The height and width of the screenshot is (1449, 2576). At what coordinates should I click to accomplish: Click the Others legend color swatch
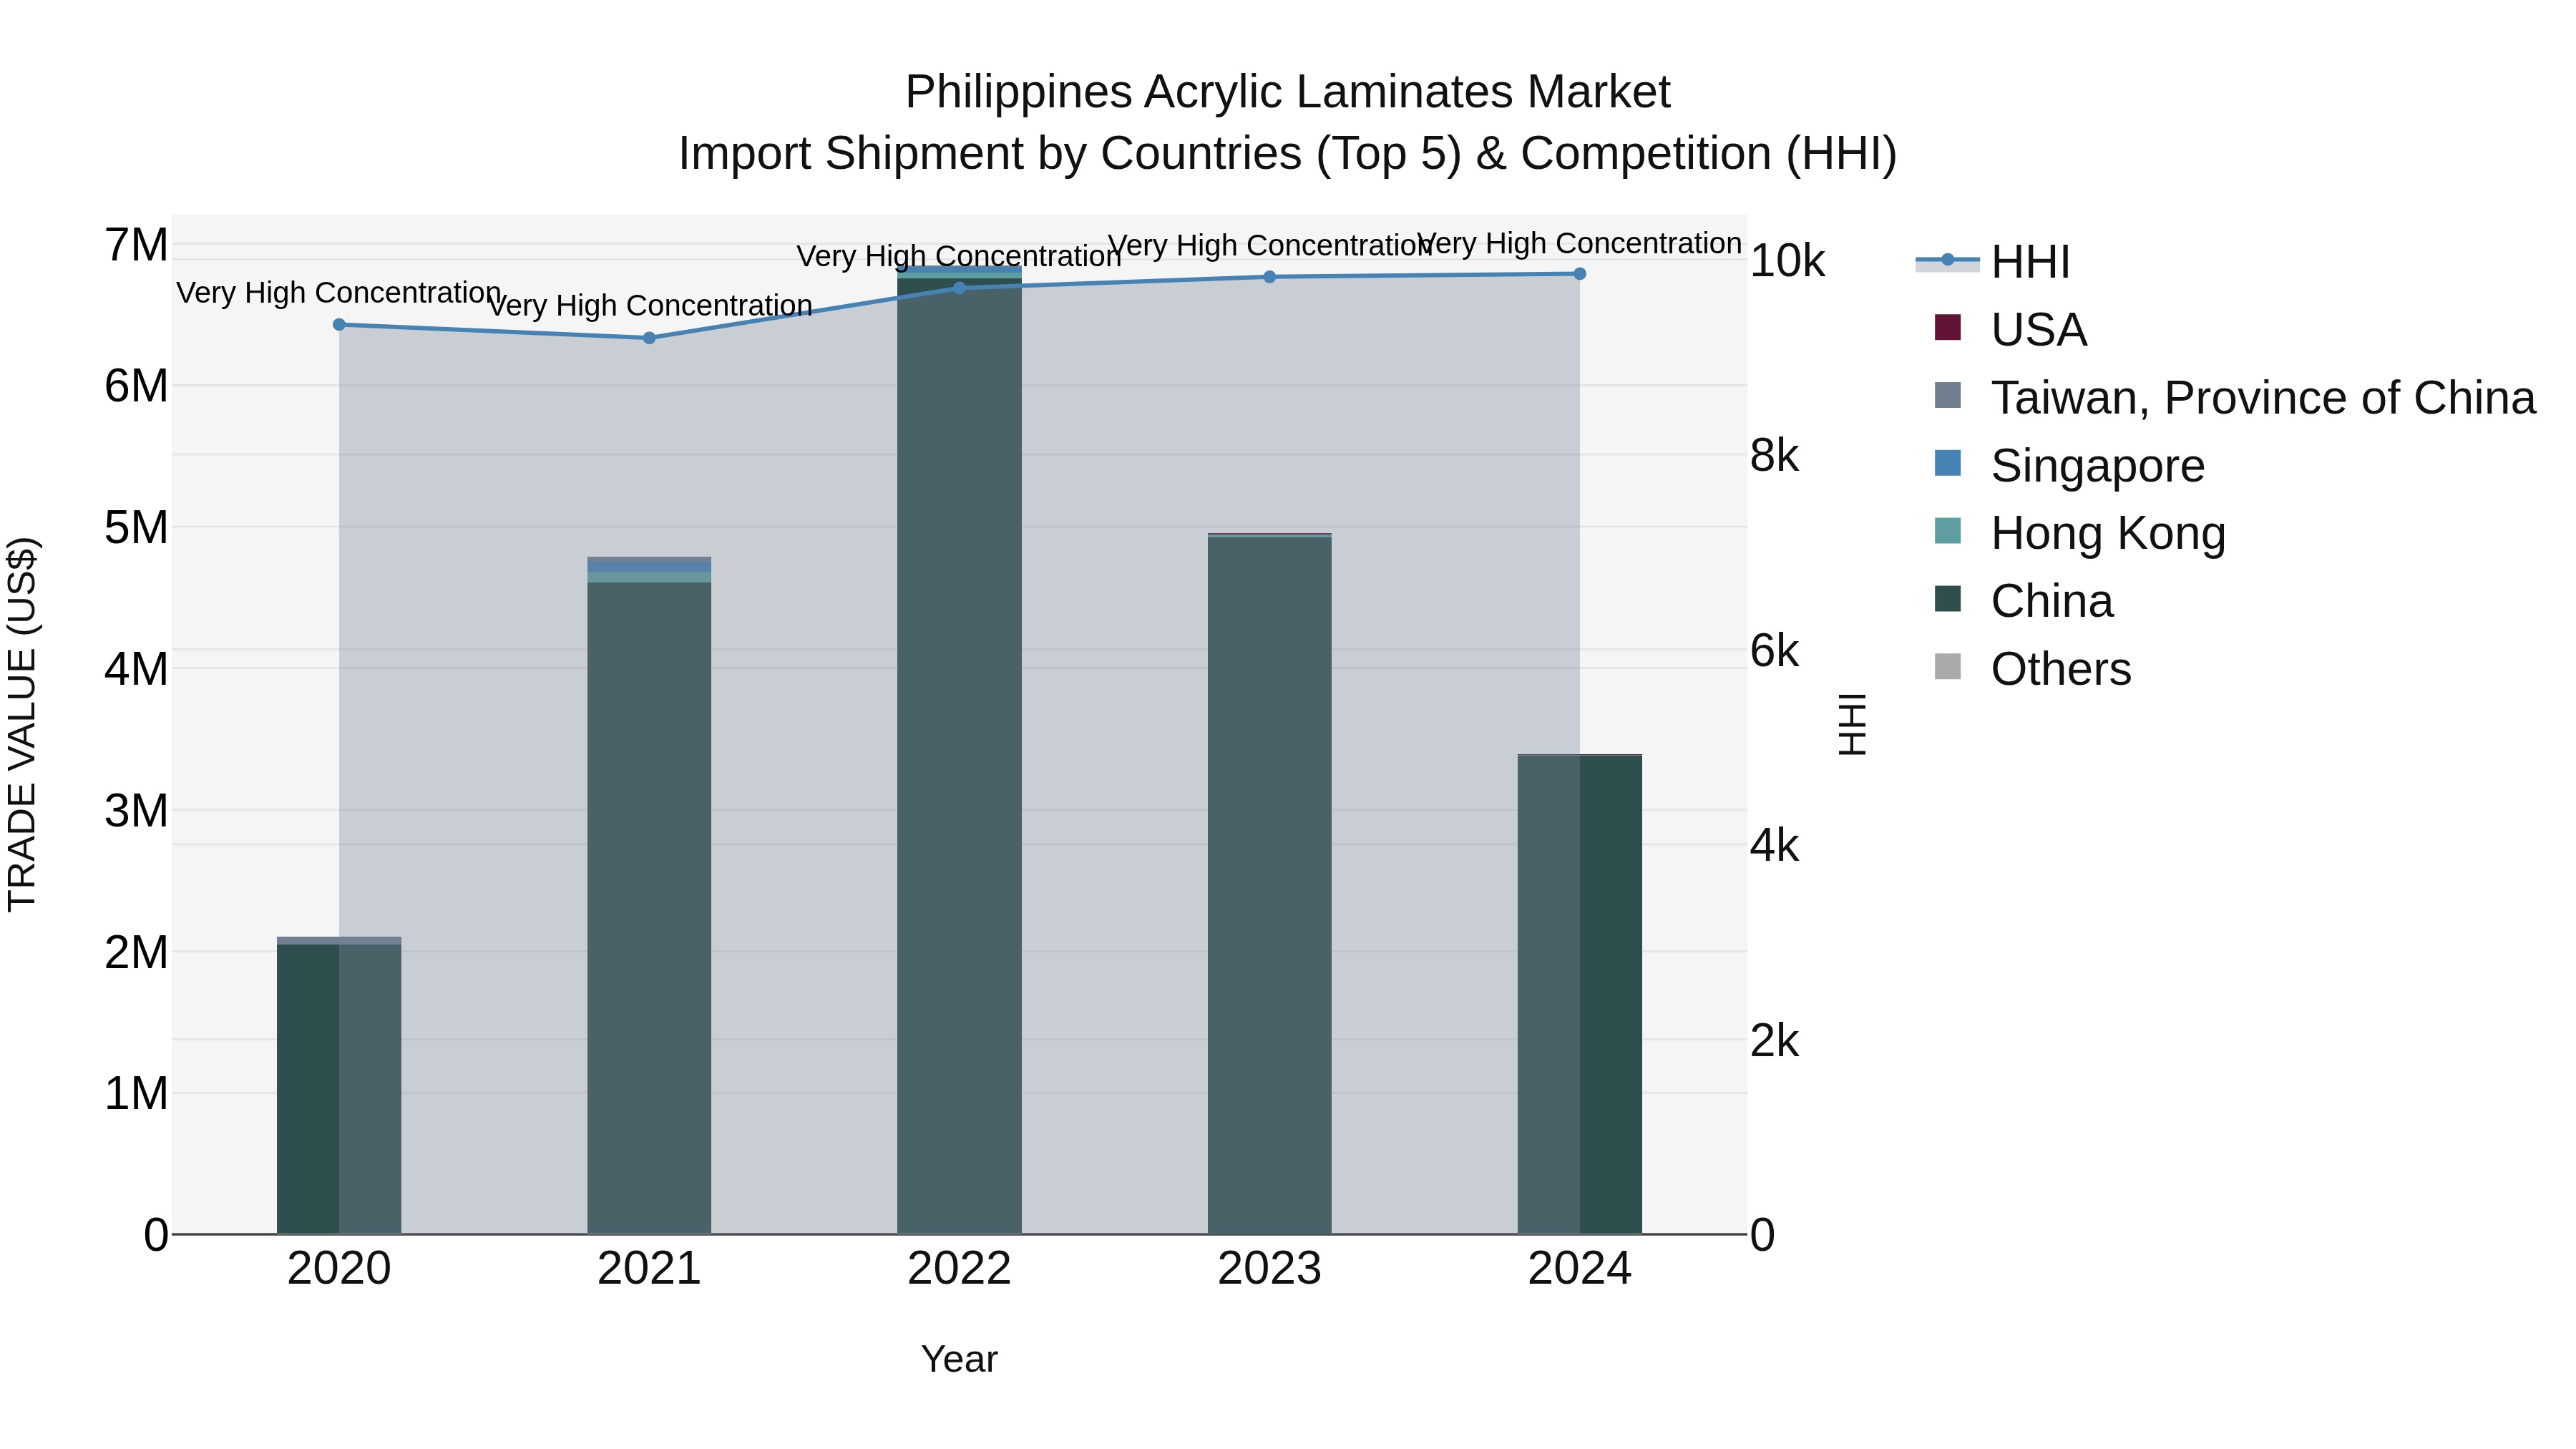coord(1947,667)
